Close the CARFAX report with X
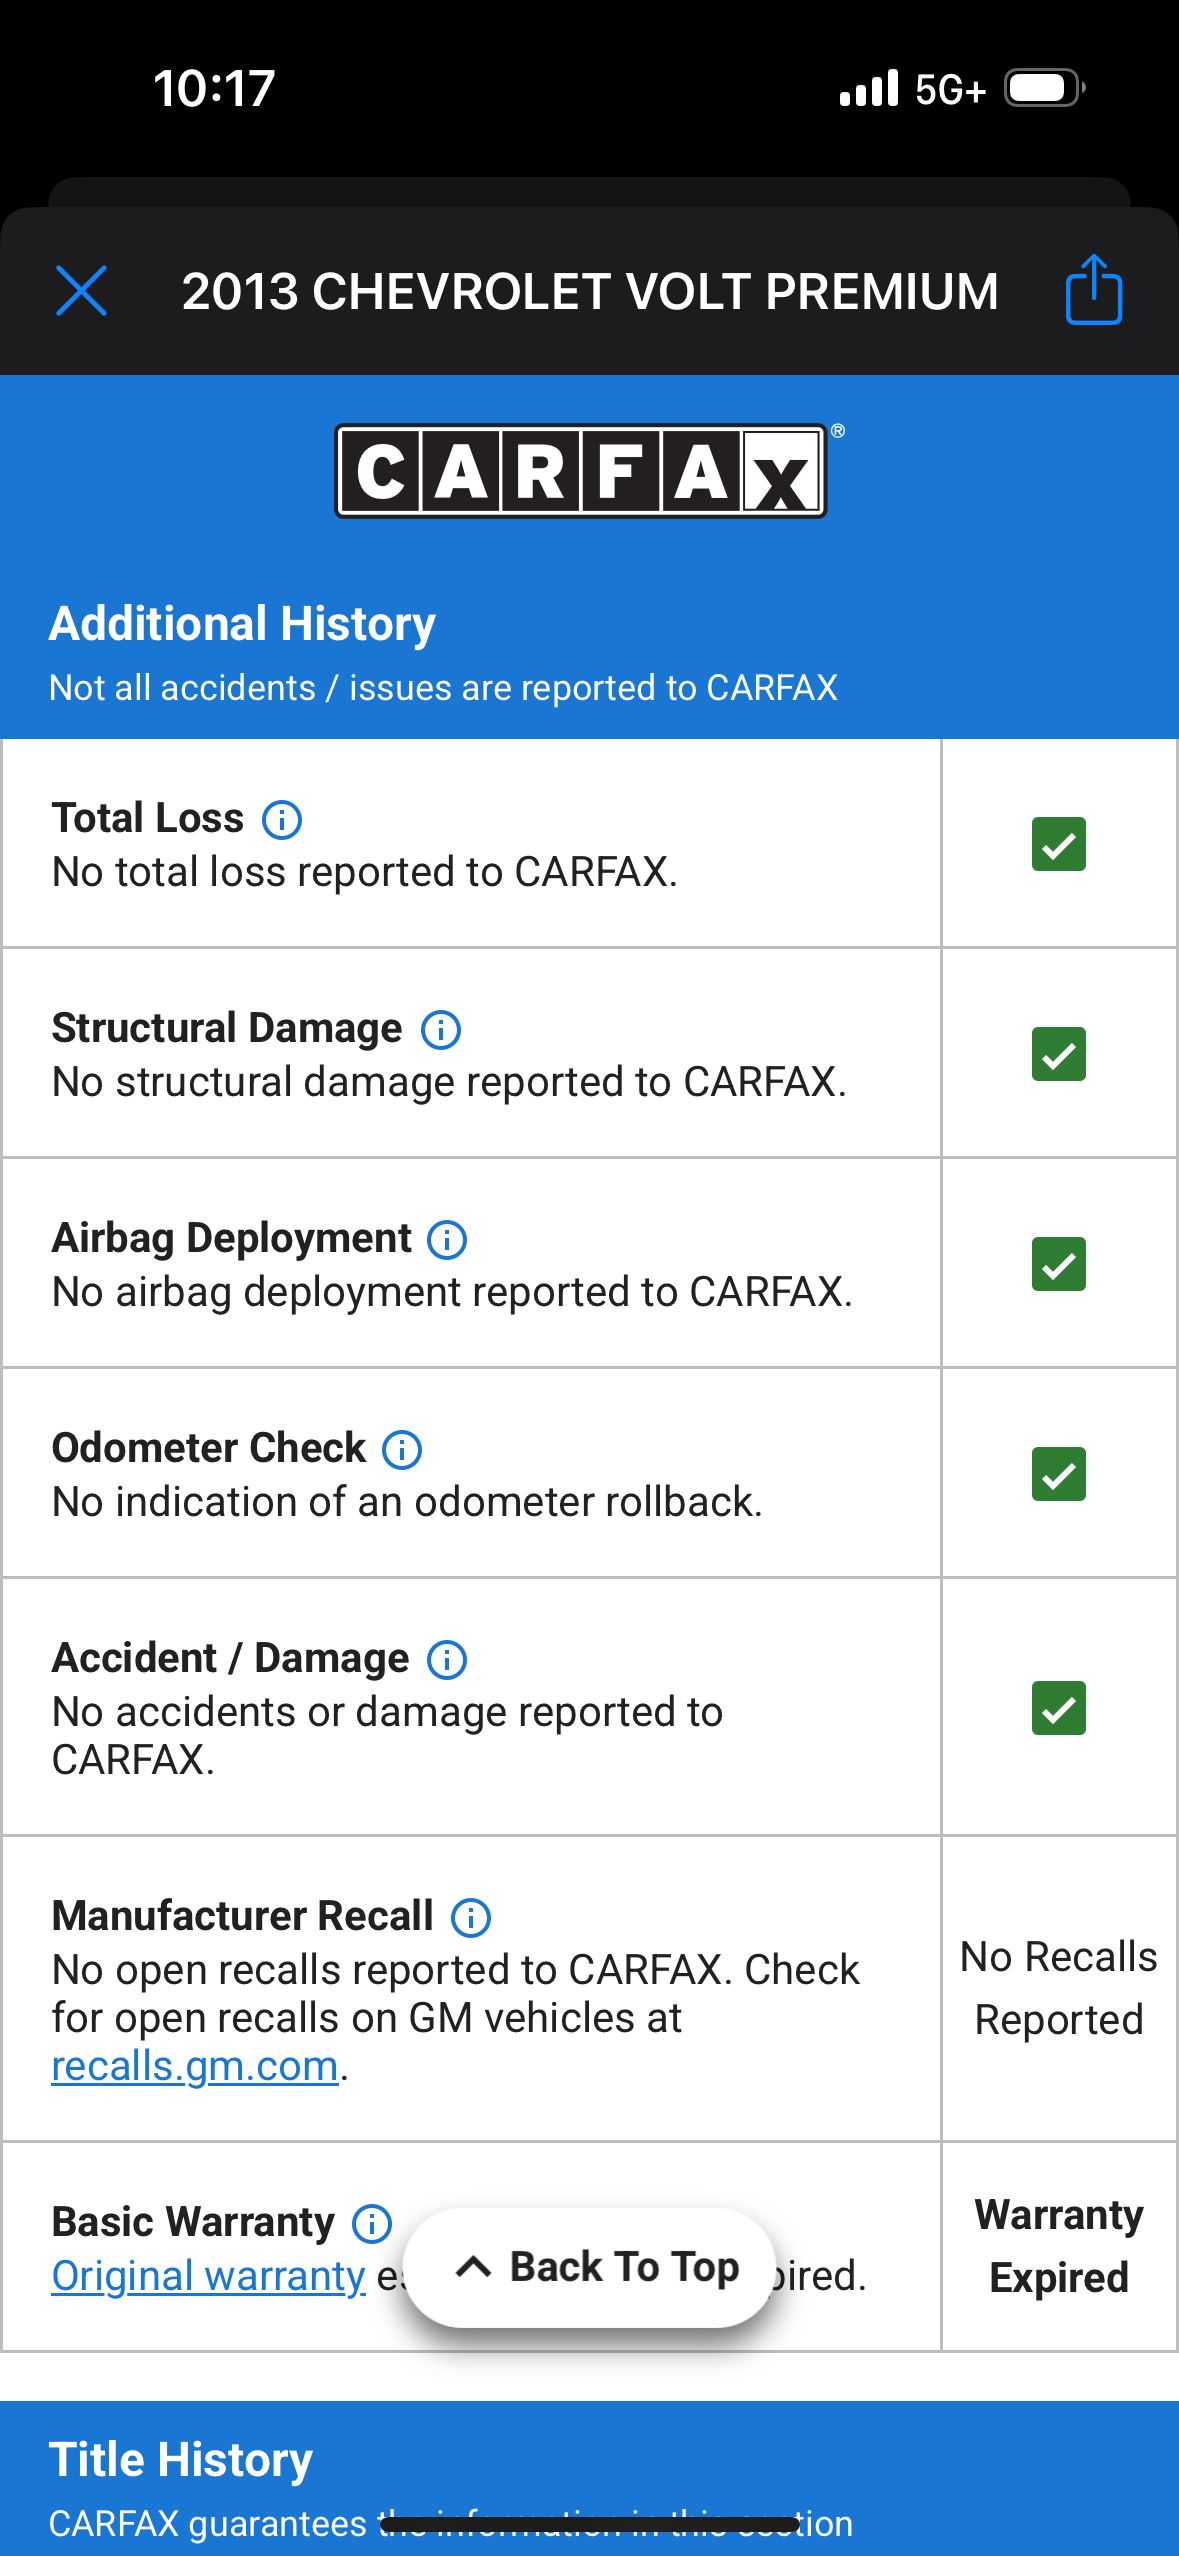 tap(81, 291)
